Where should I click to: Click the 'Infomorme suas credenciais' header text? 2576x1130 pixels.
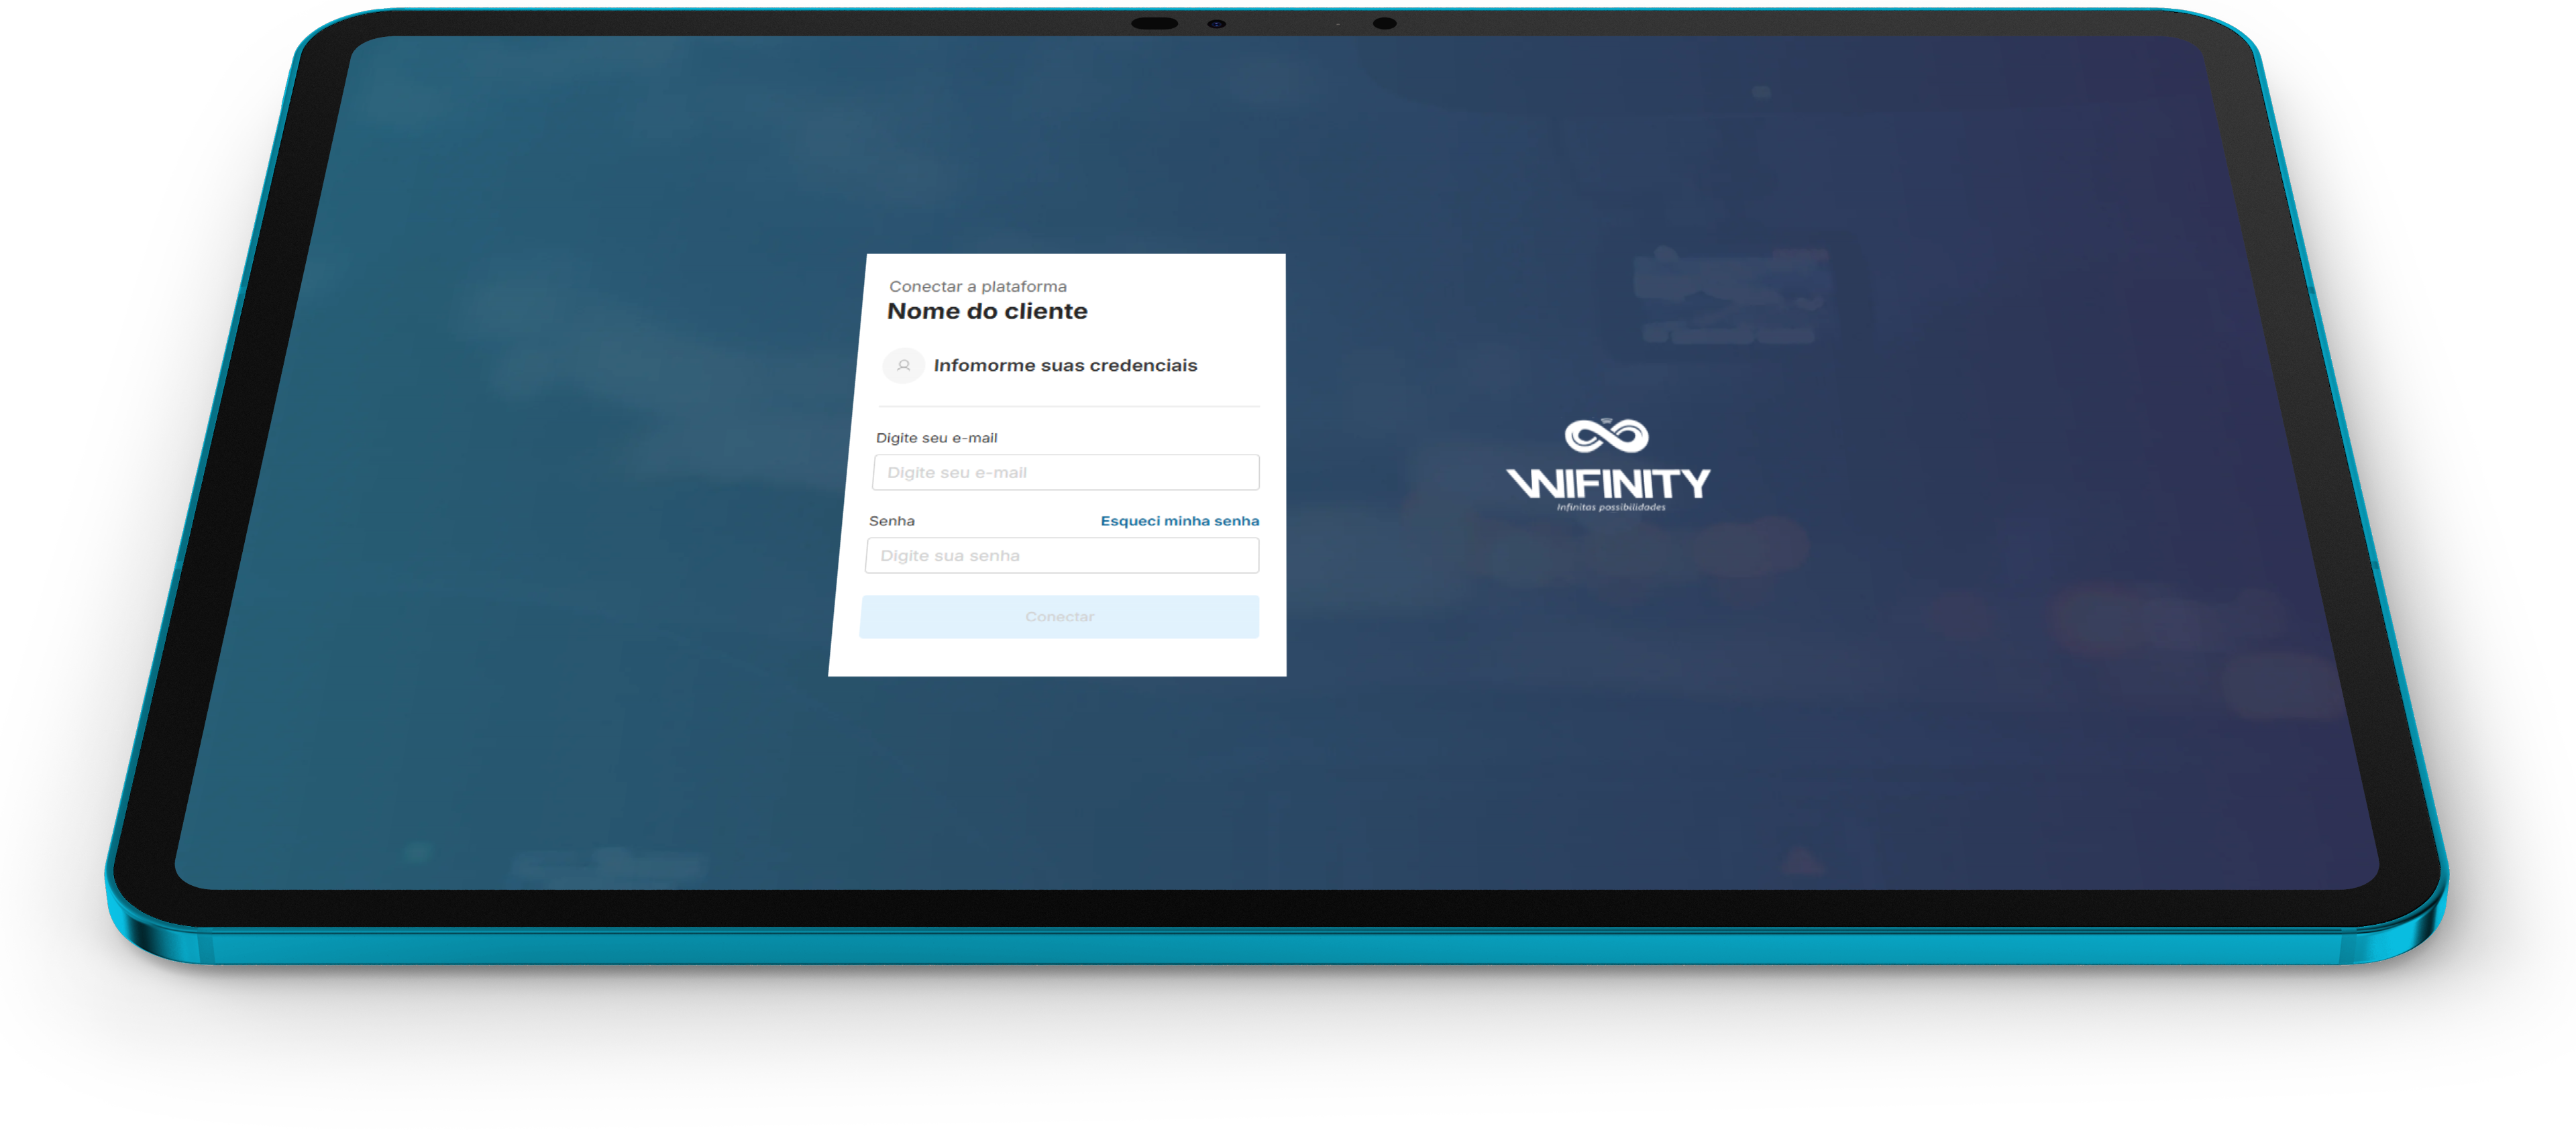[1065, 365]
